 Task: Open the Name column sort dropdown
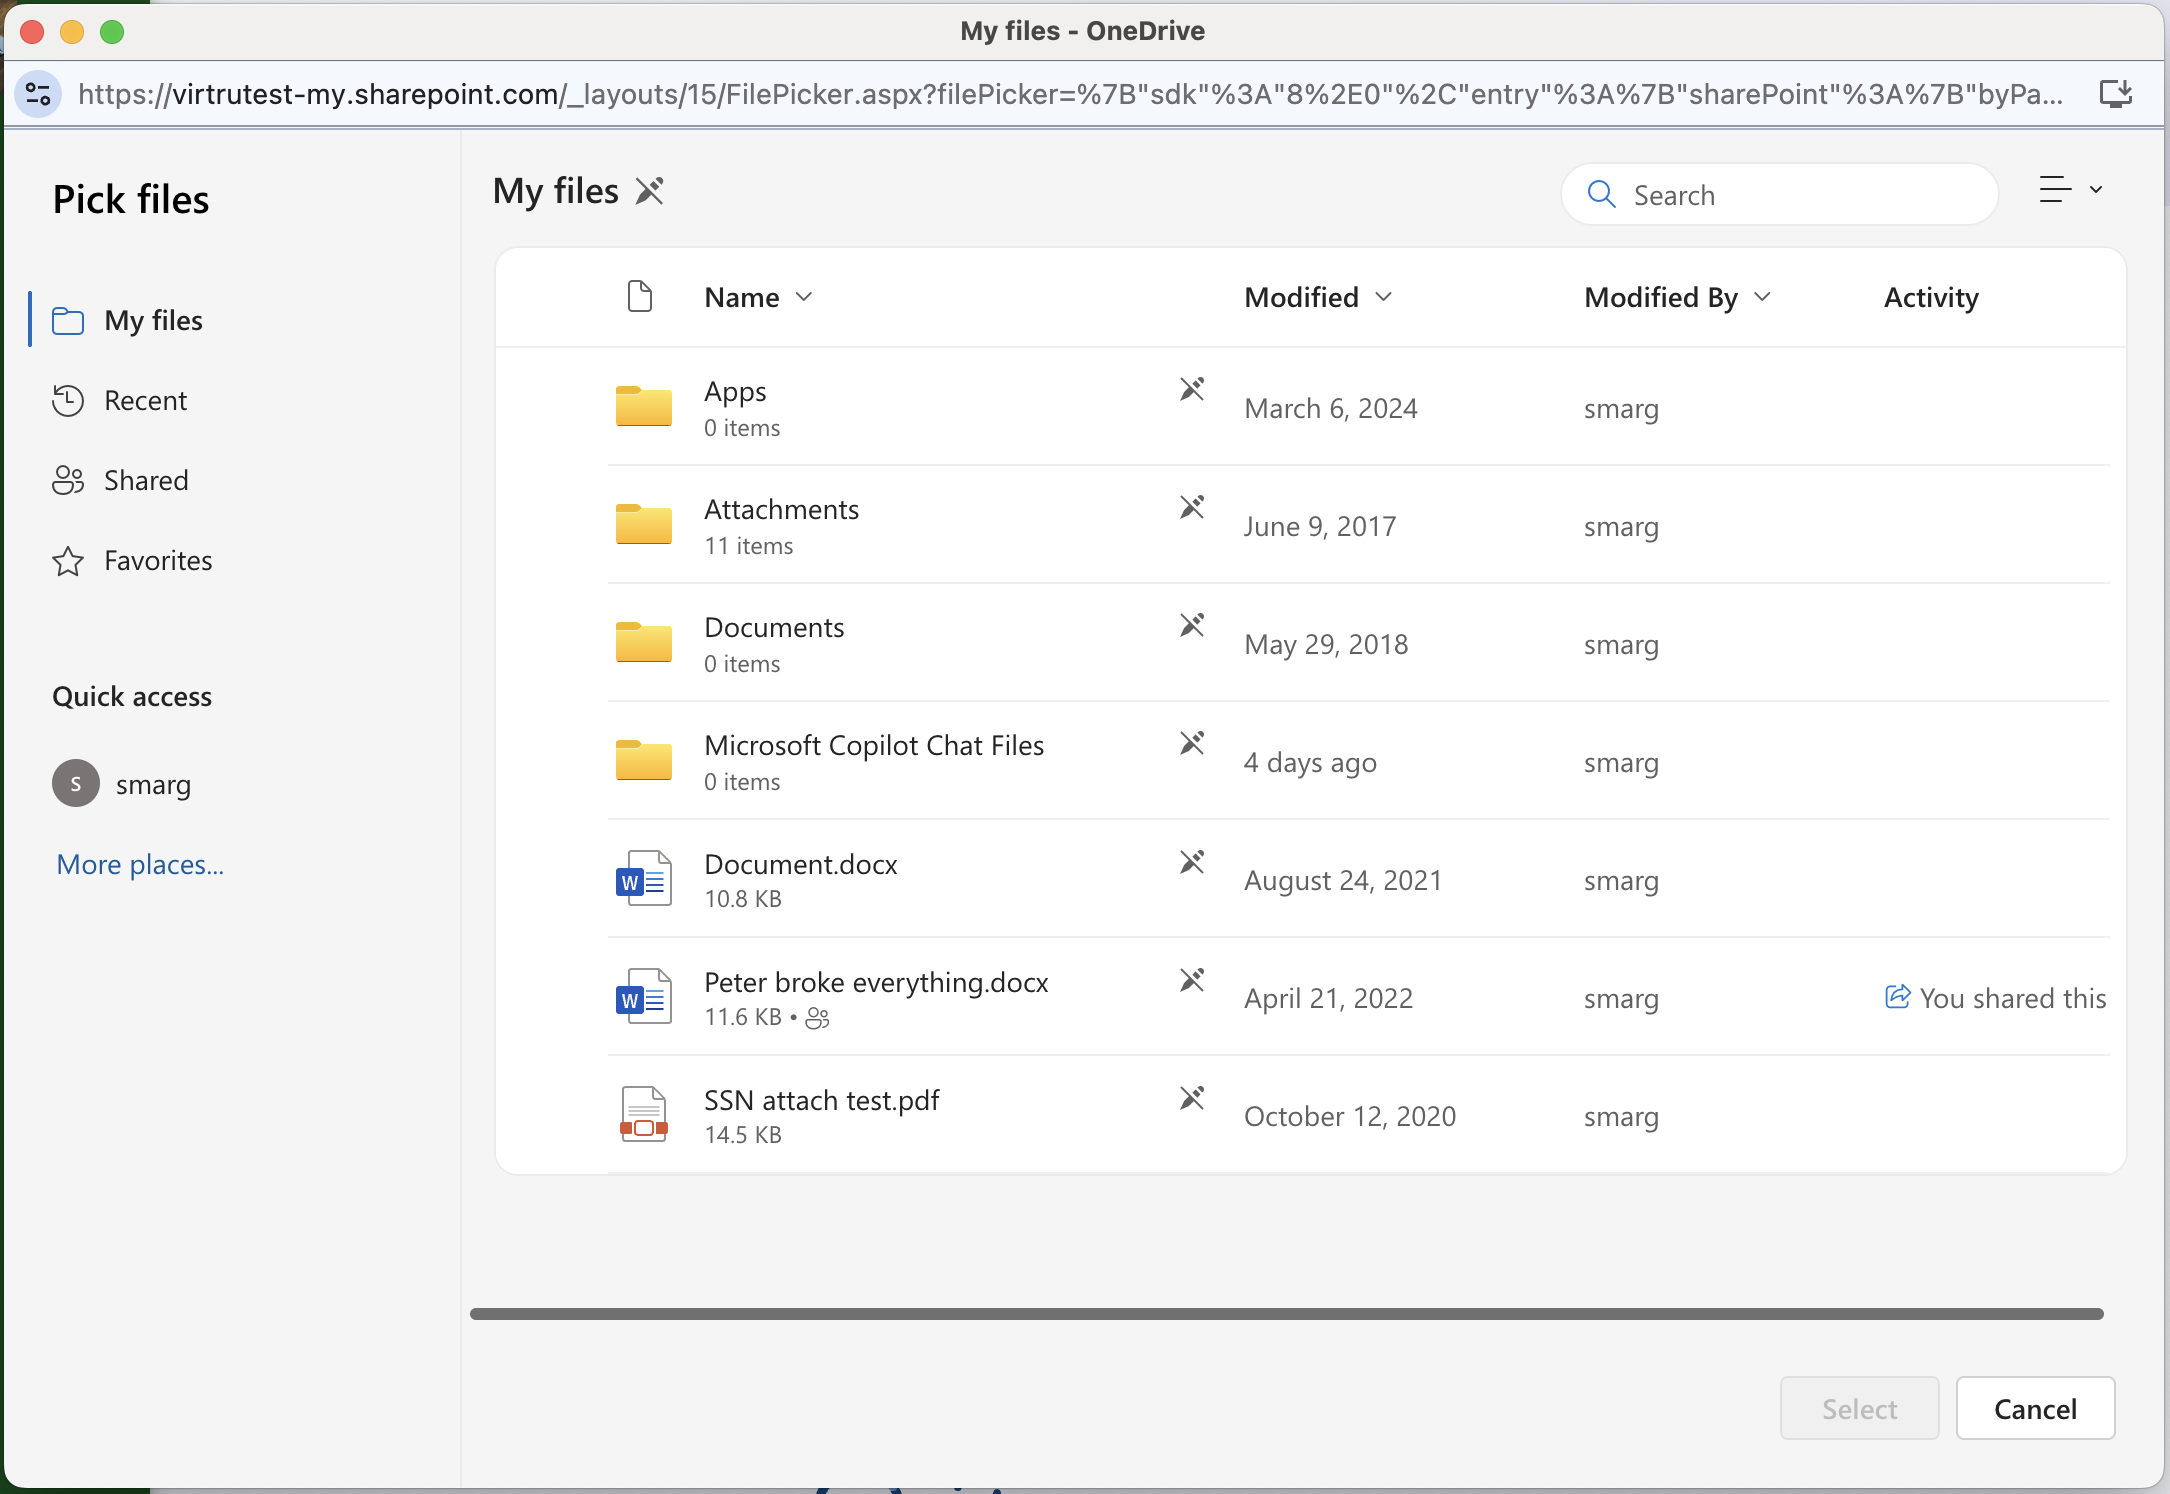(804, 297)
